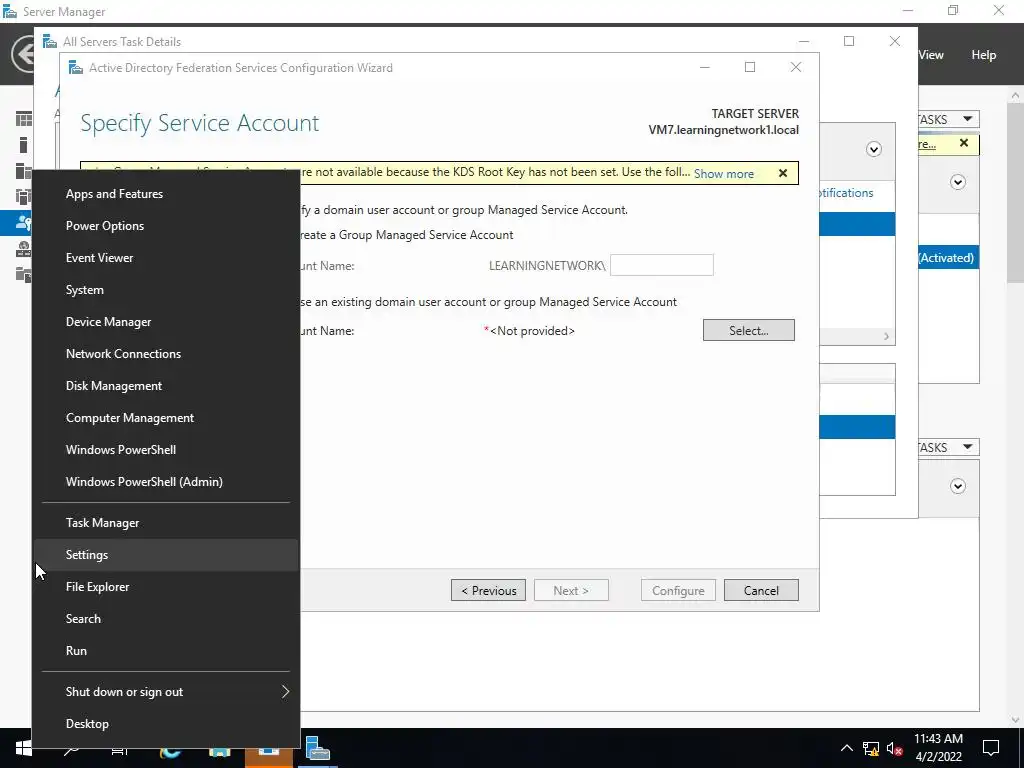Open the View menu in Server Manager
Screen dimensions: 1024x768
[931, 55]
